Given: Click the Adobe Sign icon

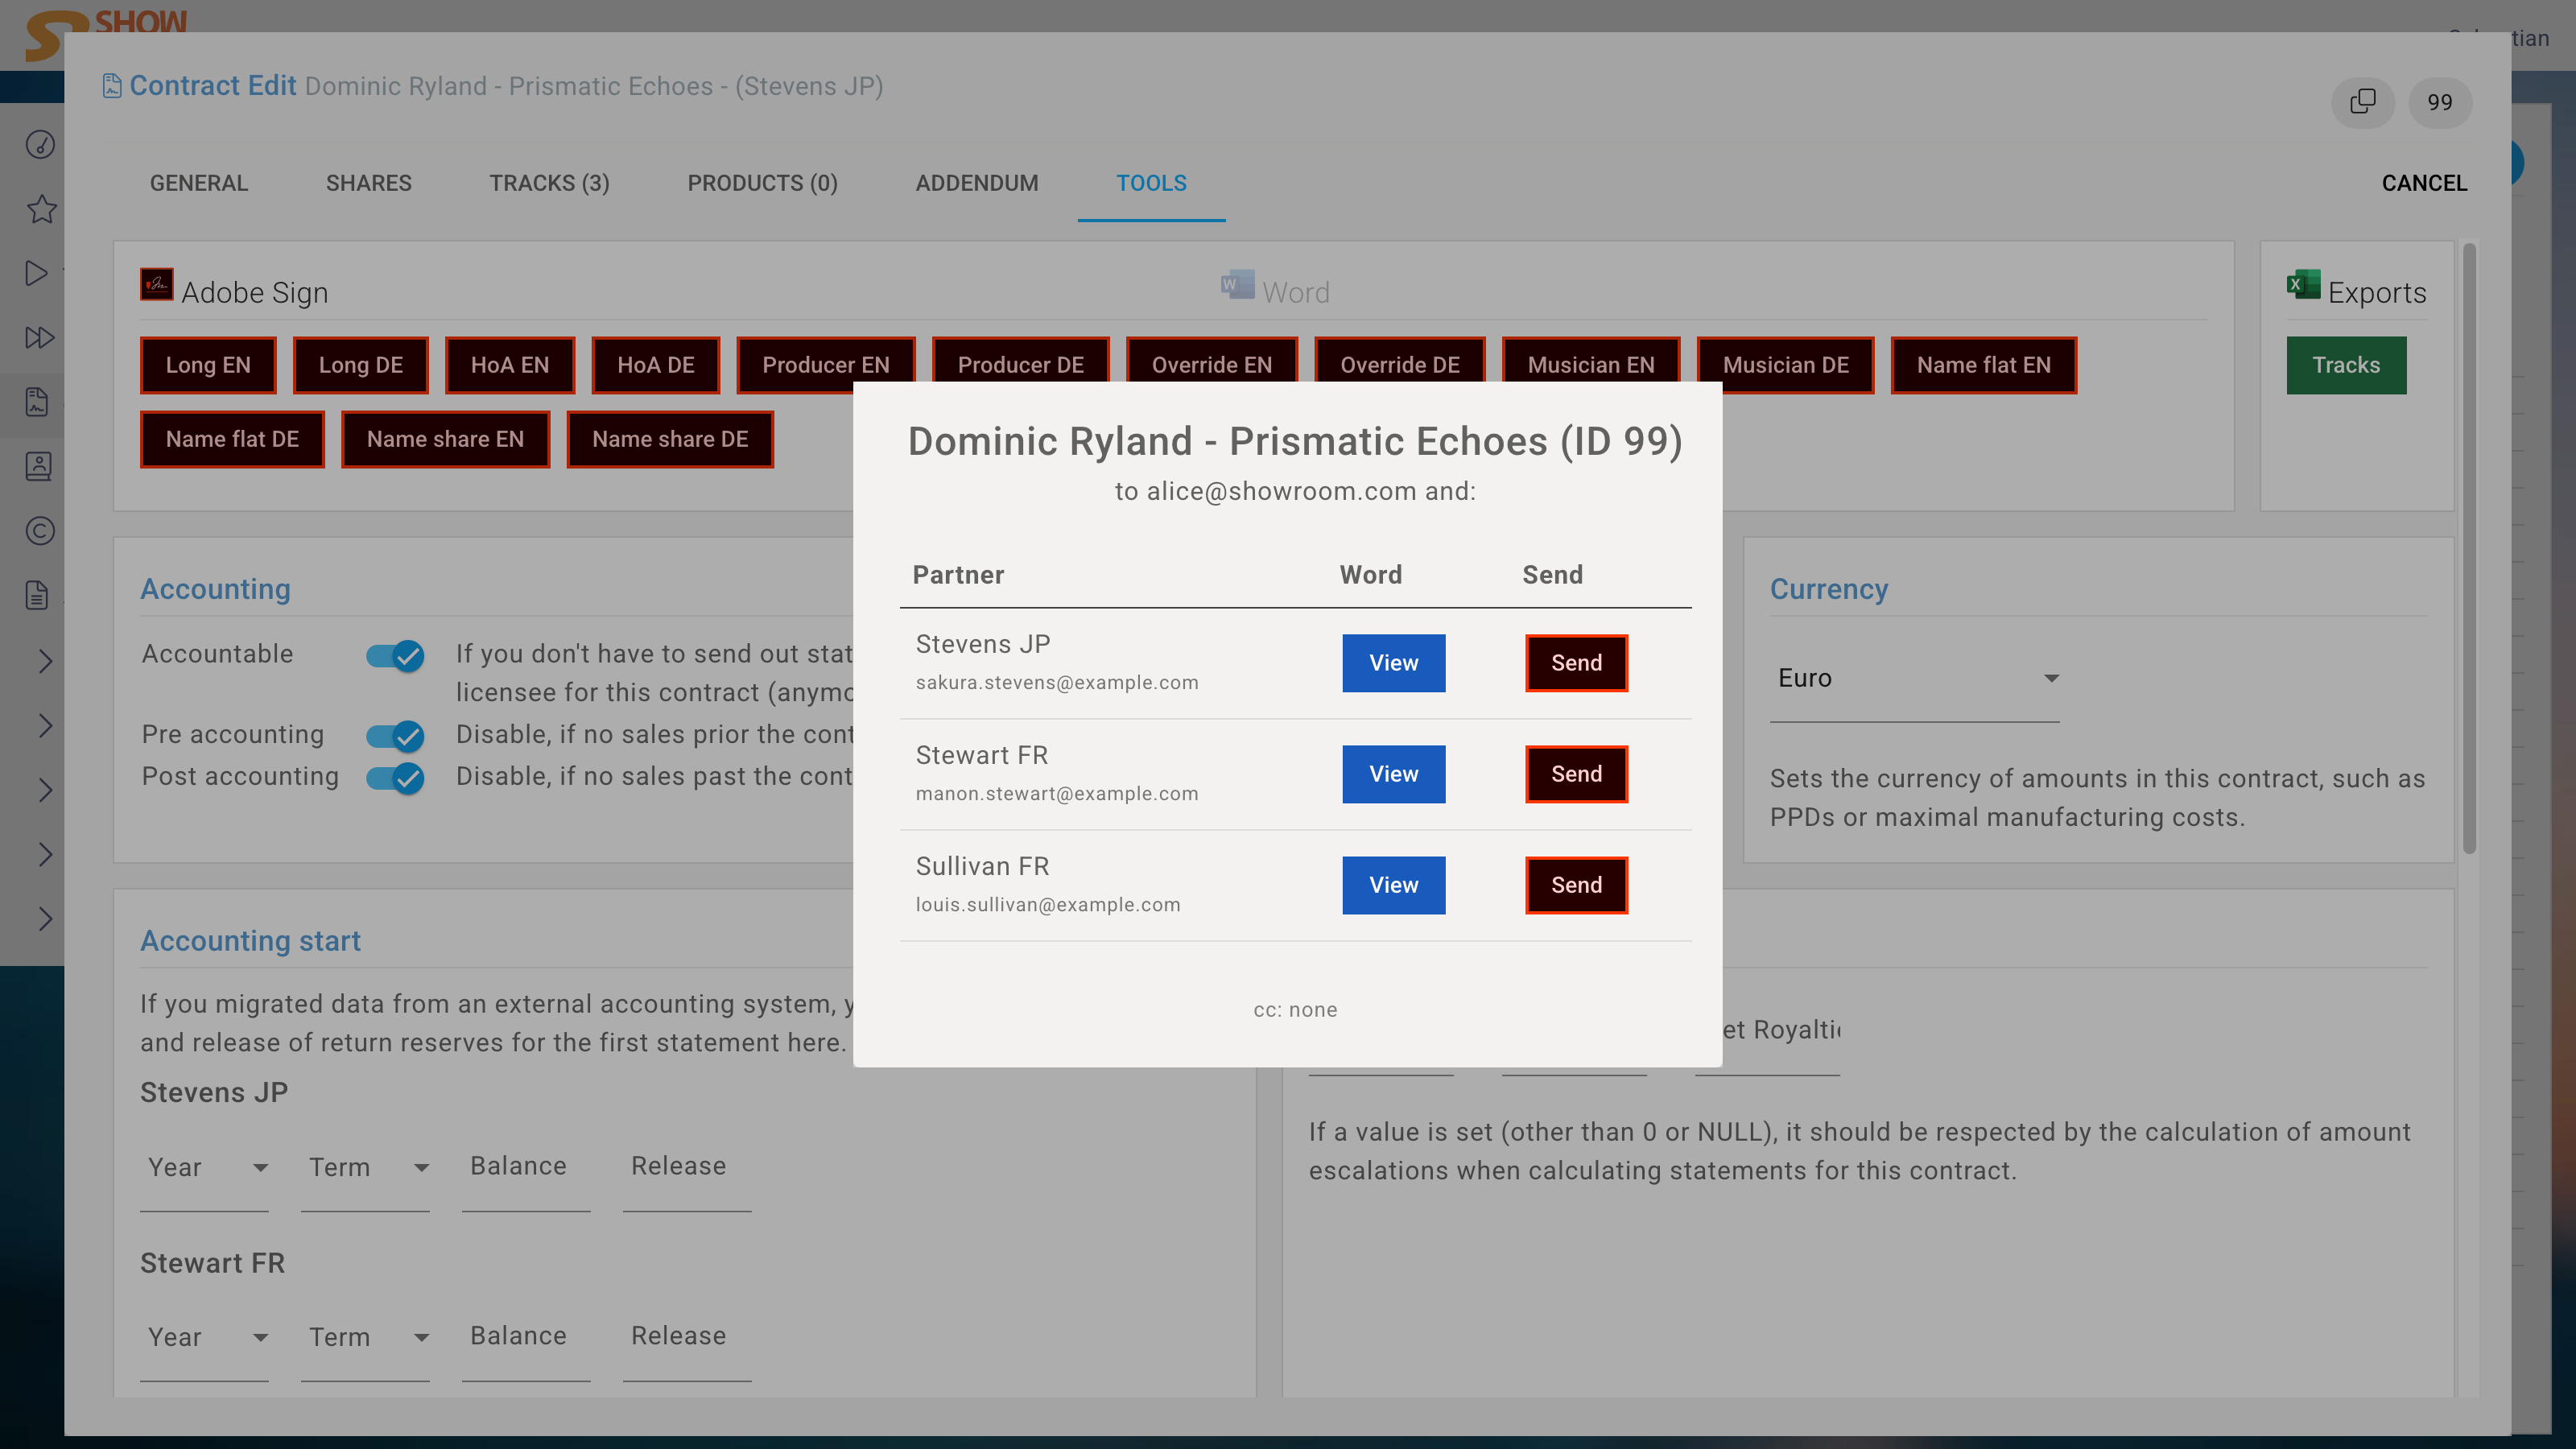Looking at the screenshot, I should coord(156,285).
